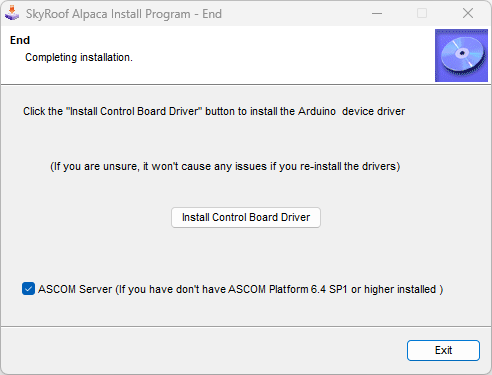The width and height of the screenshot is (492, 375).
Task: Click the disabled maximize window button
Action: coord(422,14)
